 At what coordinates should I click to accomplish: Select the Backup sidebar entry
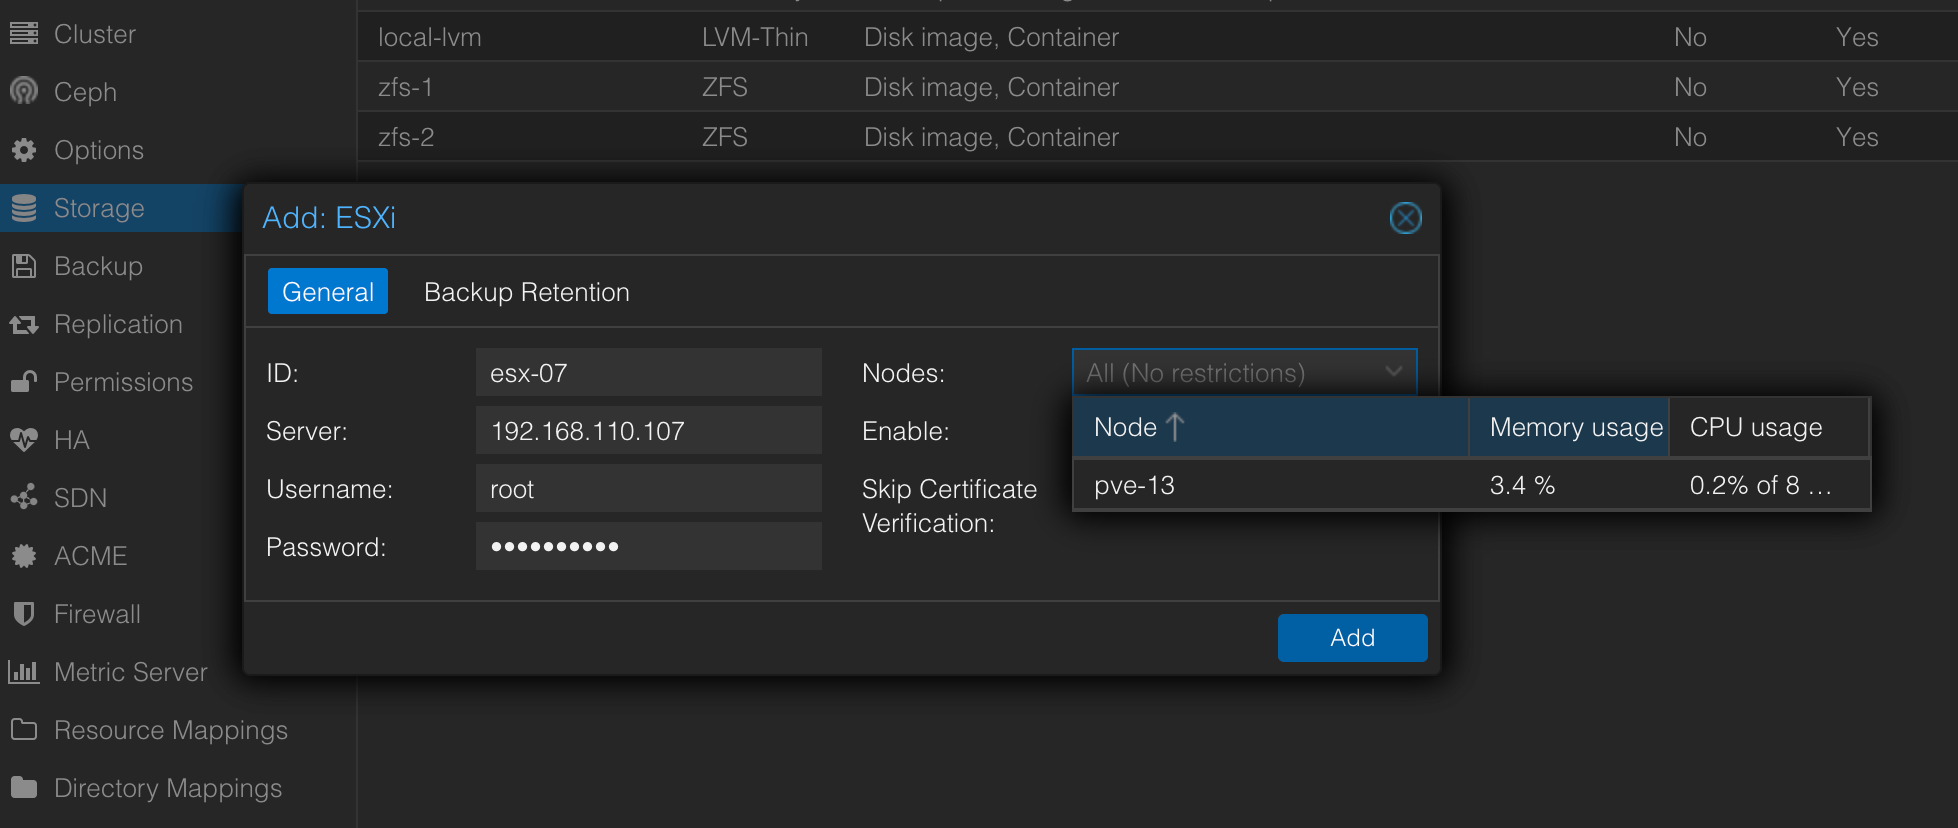tap(98, 266)
